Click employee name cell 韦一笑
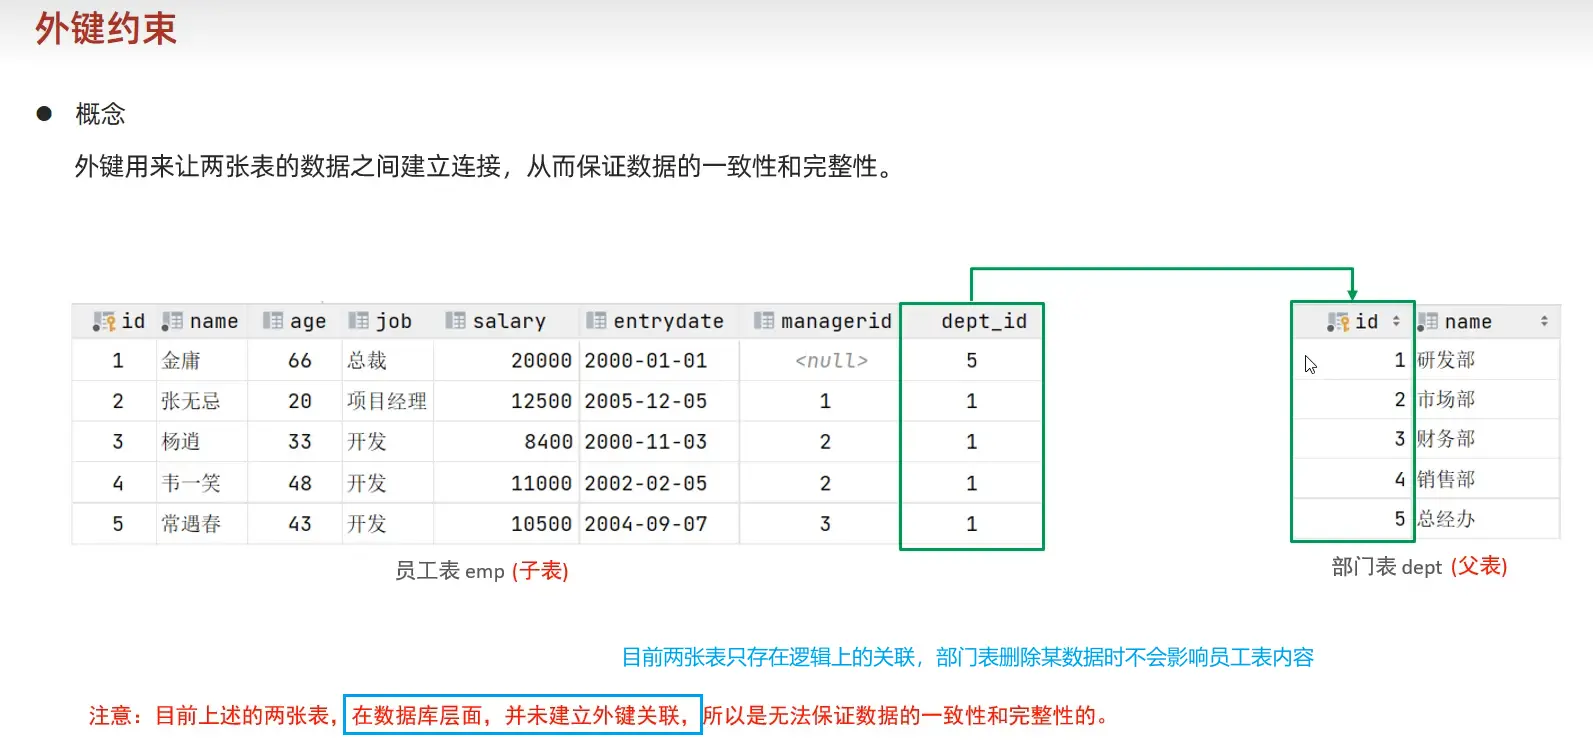The width and height of the screenshot is (1593, 747). (191, 483)
